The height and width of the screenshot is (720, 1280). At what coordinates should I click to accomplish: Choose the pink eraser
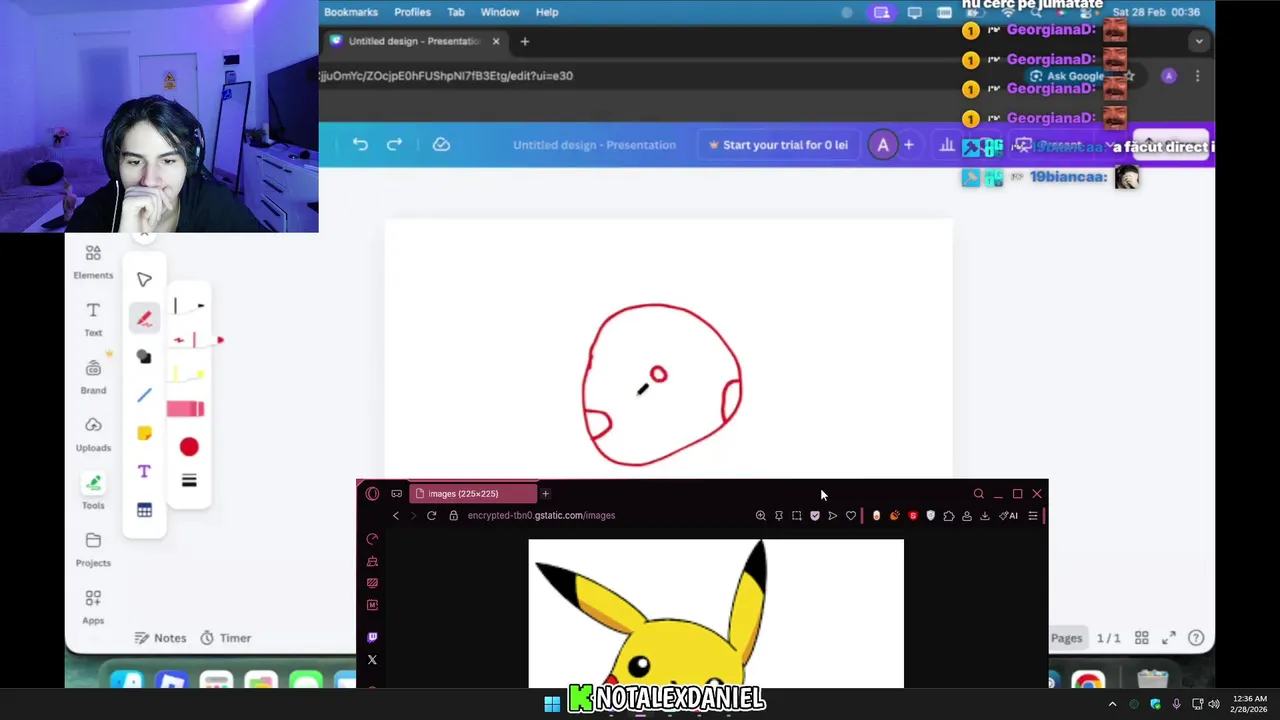(x=186, y=409)
